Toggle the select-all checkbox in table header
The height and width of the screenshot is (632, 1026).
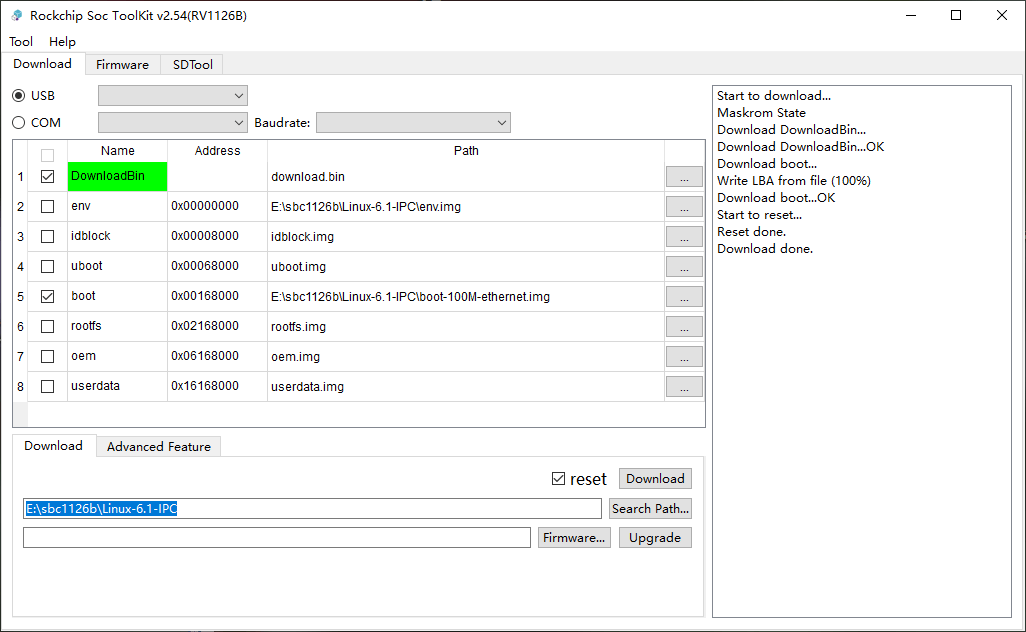click(47, 155)
